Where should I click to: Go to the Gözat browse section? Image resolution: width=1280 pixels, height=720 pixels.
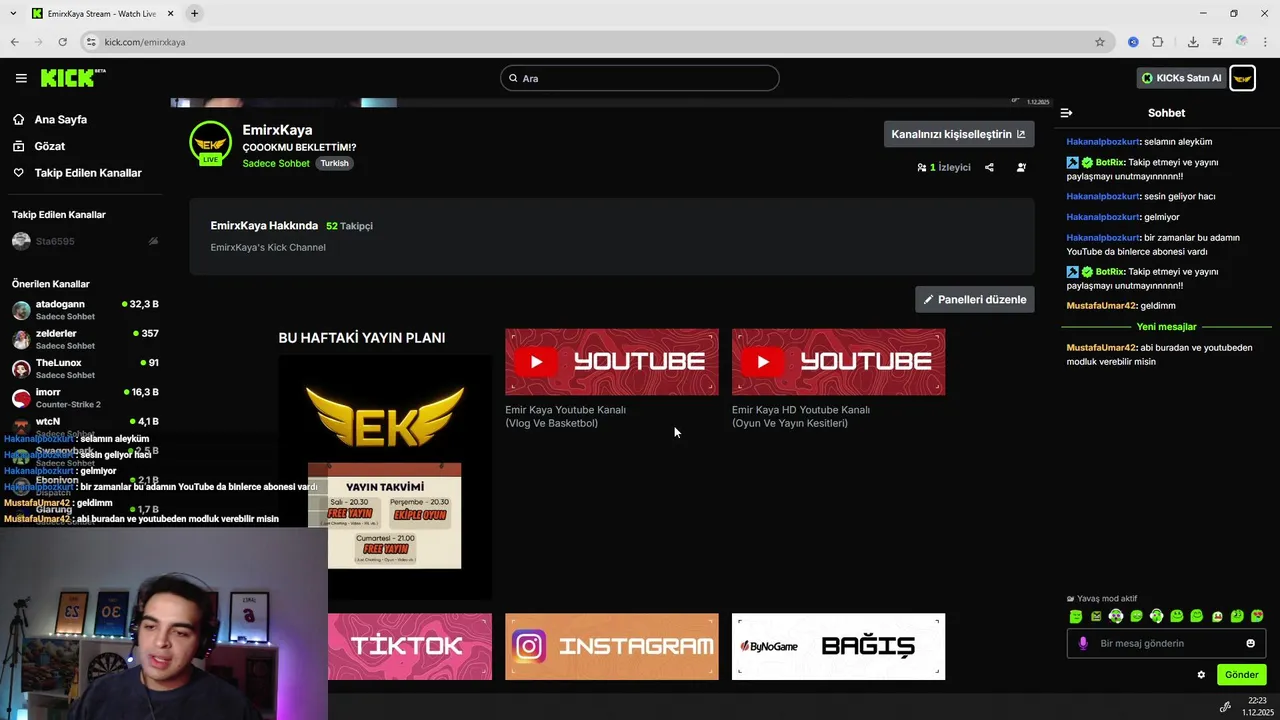tap(49, 146)
